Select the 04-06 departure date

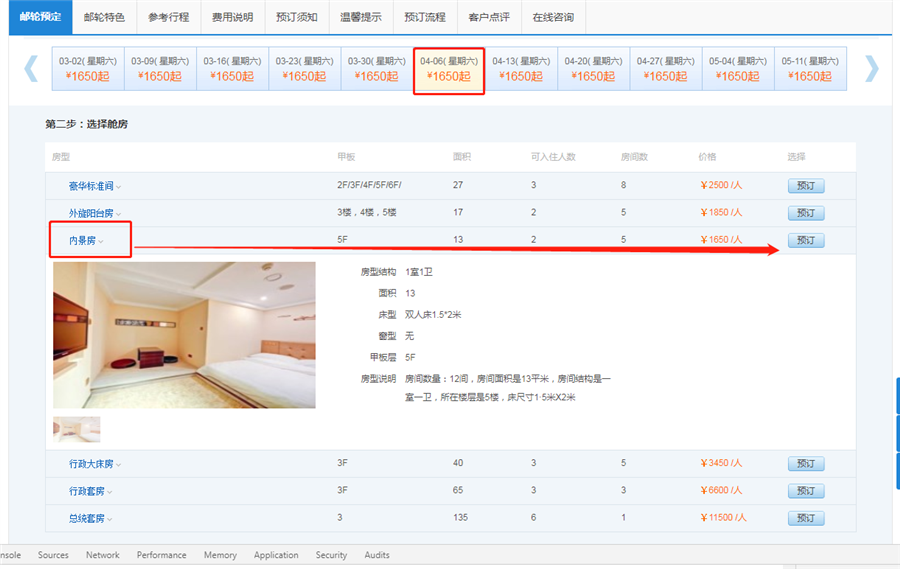click(449, 69)
